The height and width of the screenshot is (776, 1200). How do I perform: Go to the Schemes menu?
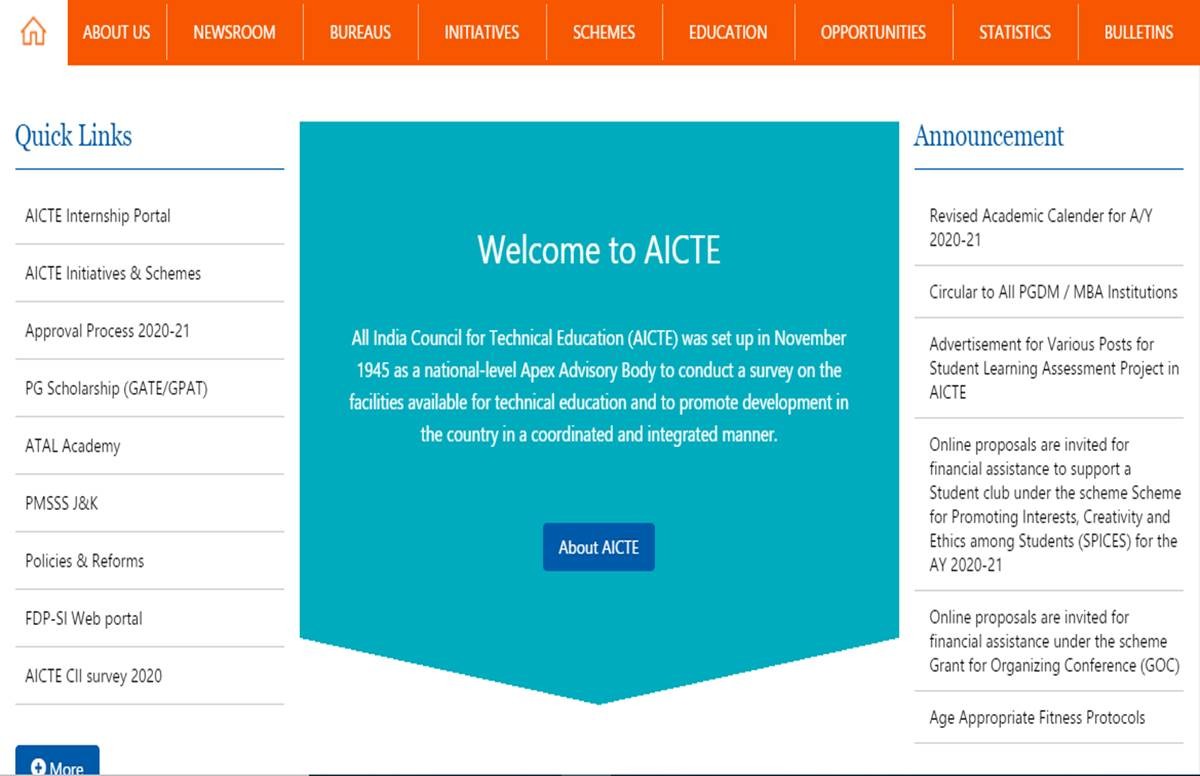(603, 32)
